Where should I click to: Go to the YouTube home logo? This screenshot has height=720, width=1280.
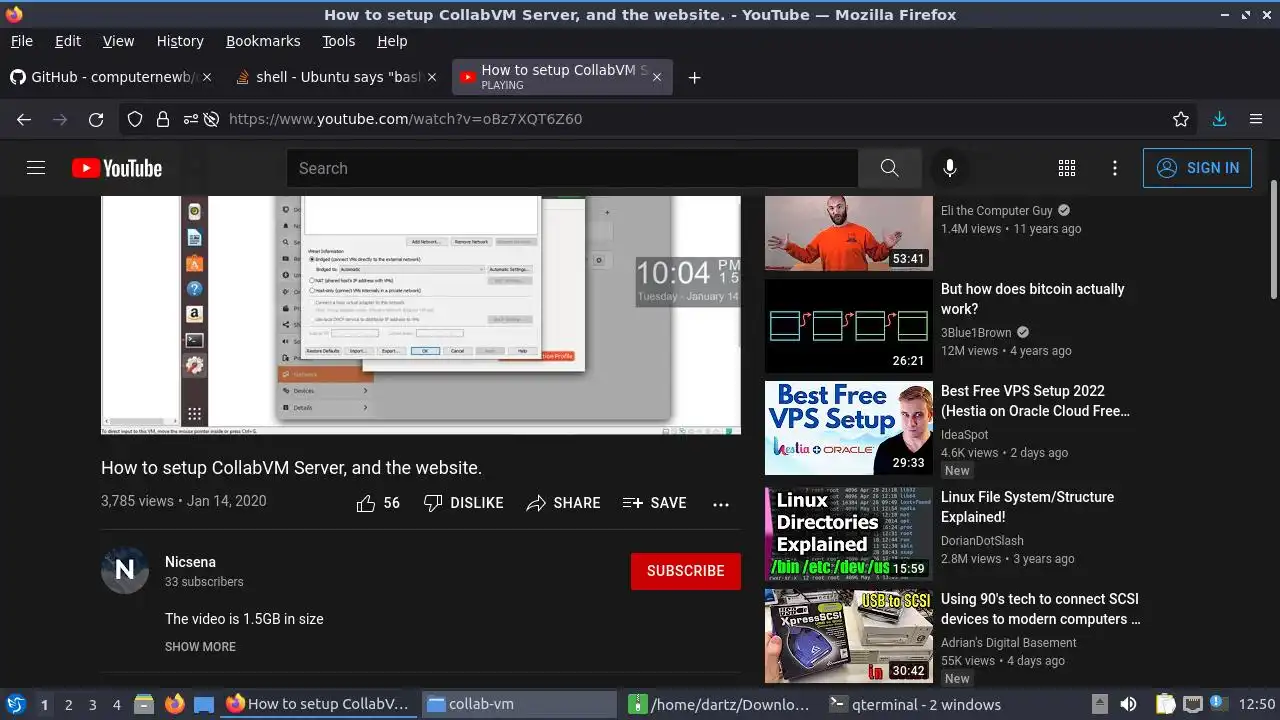click(x=117, y=168)
